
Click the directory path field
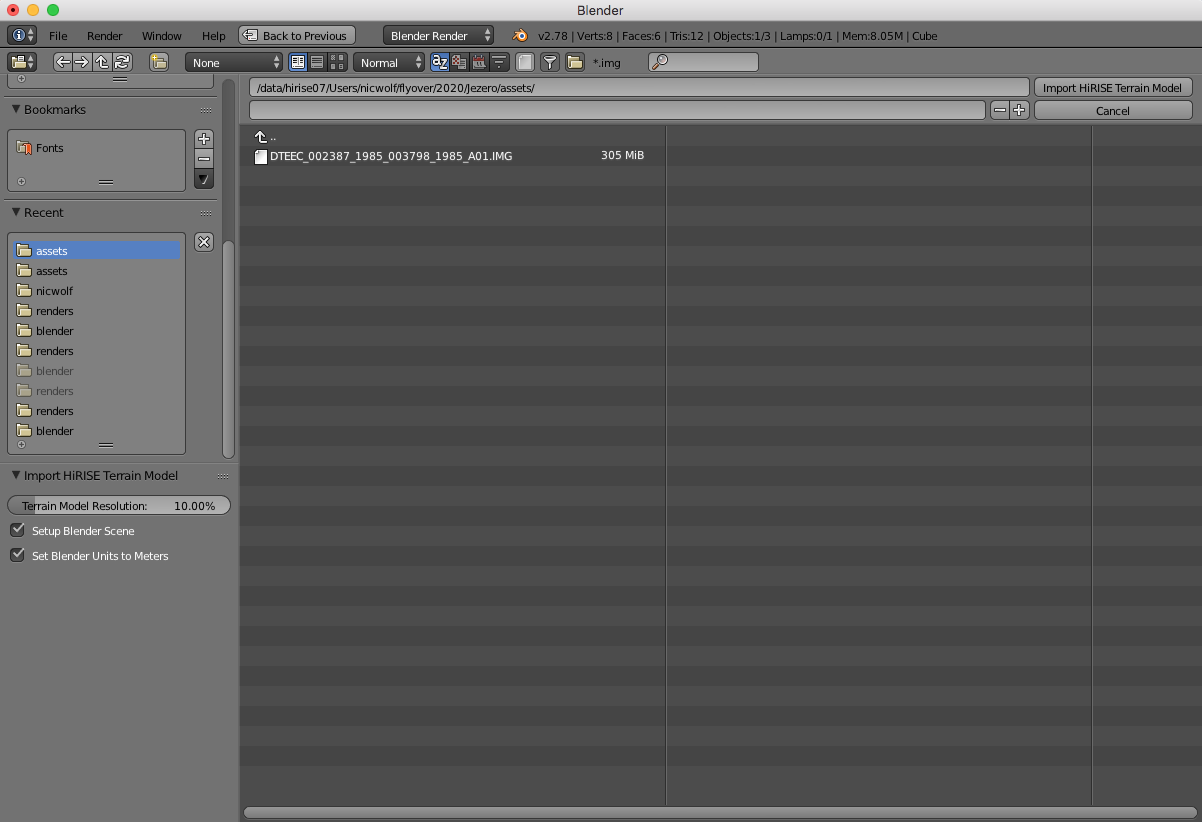click(x=639, y=87)
